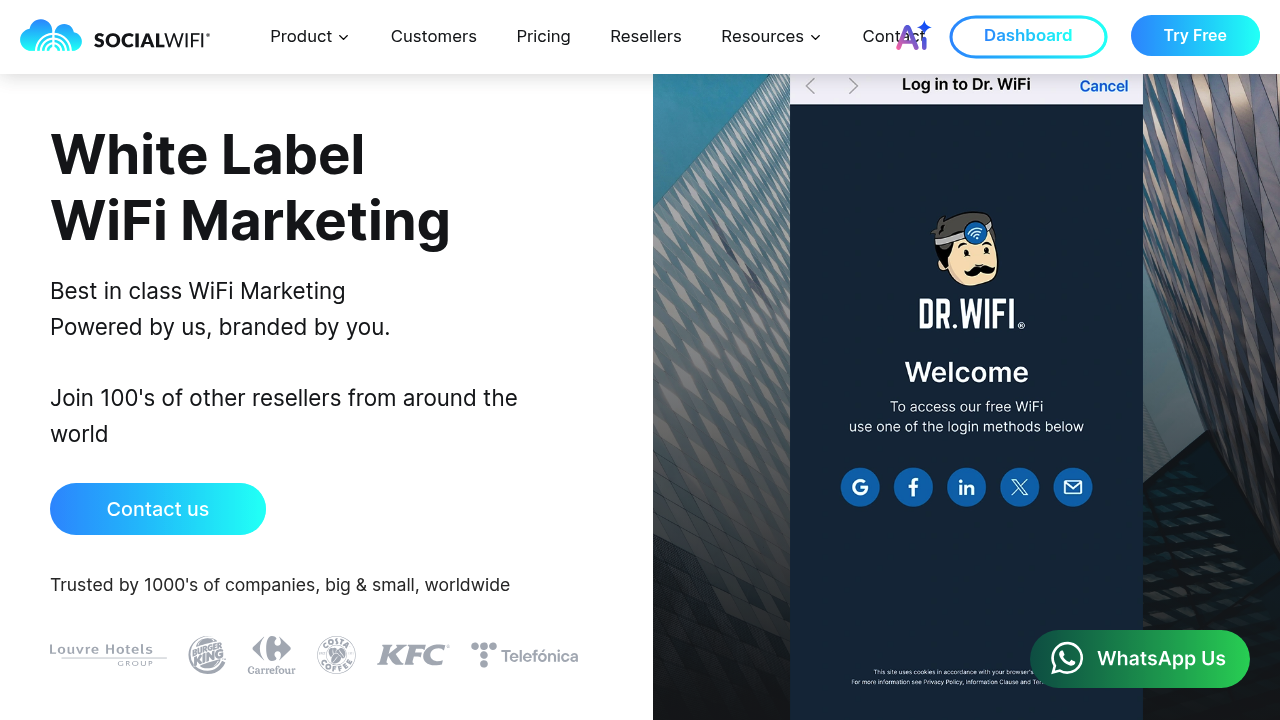1280x720 pixels.
Task: Open the Customers menu item
Action: pyautogui.click(x=434, y=37)
